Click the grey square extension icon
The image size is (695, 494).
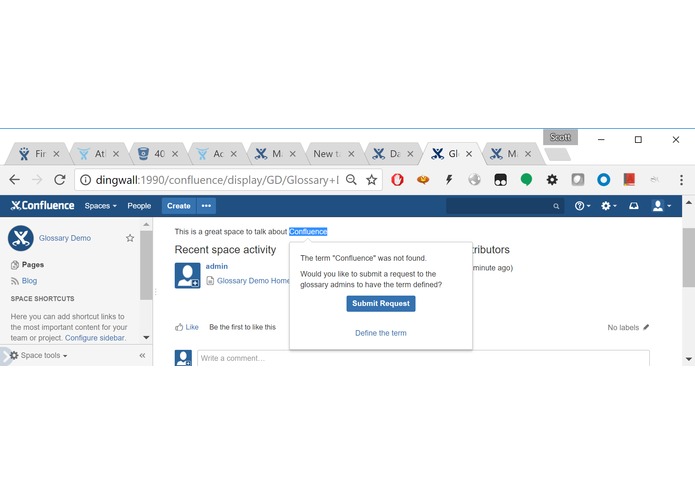(578, 179)
